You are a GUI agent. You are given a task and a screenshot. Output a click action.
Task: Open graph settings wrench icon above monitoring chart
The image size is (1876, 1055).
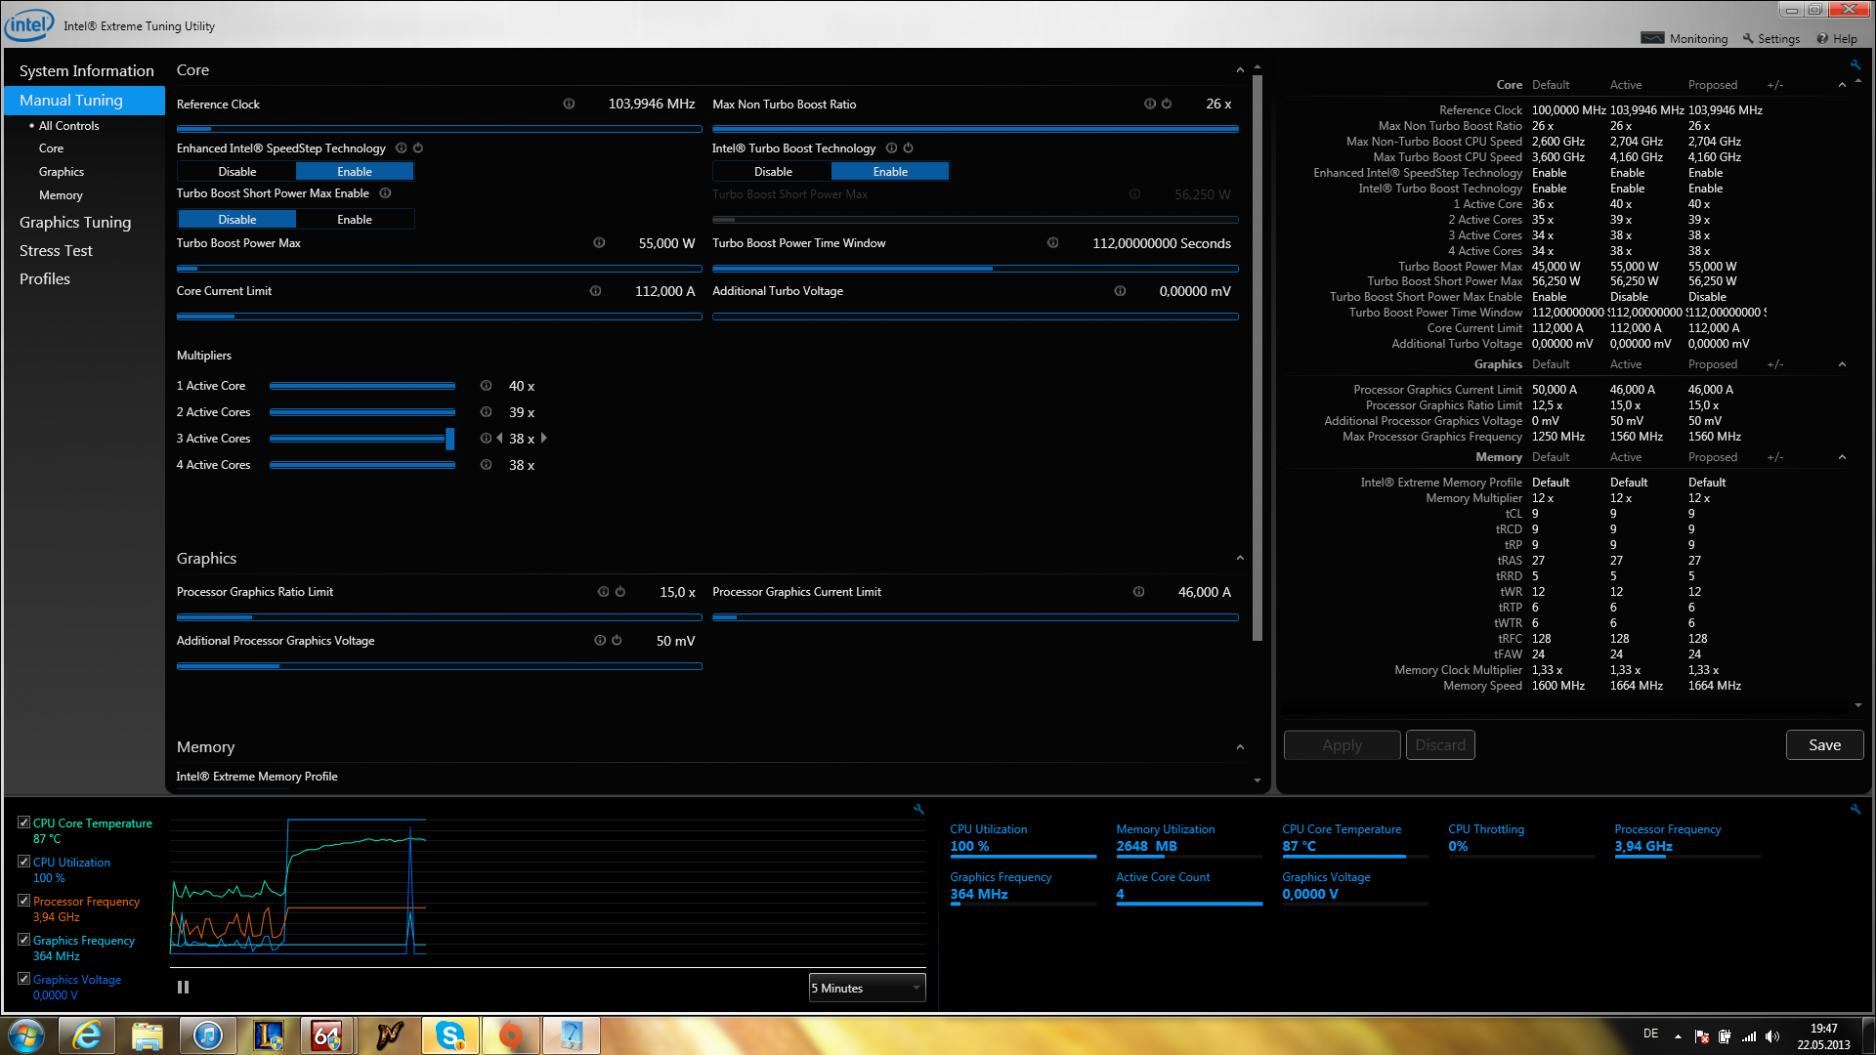(x=918, y=809)
